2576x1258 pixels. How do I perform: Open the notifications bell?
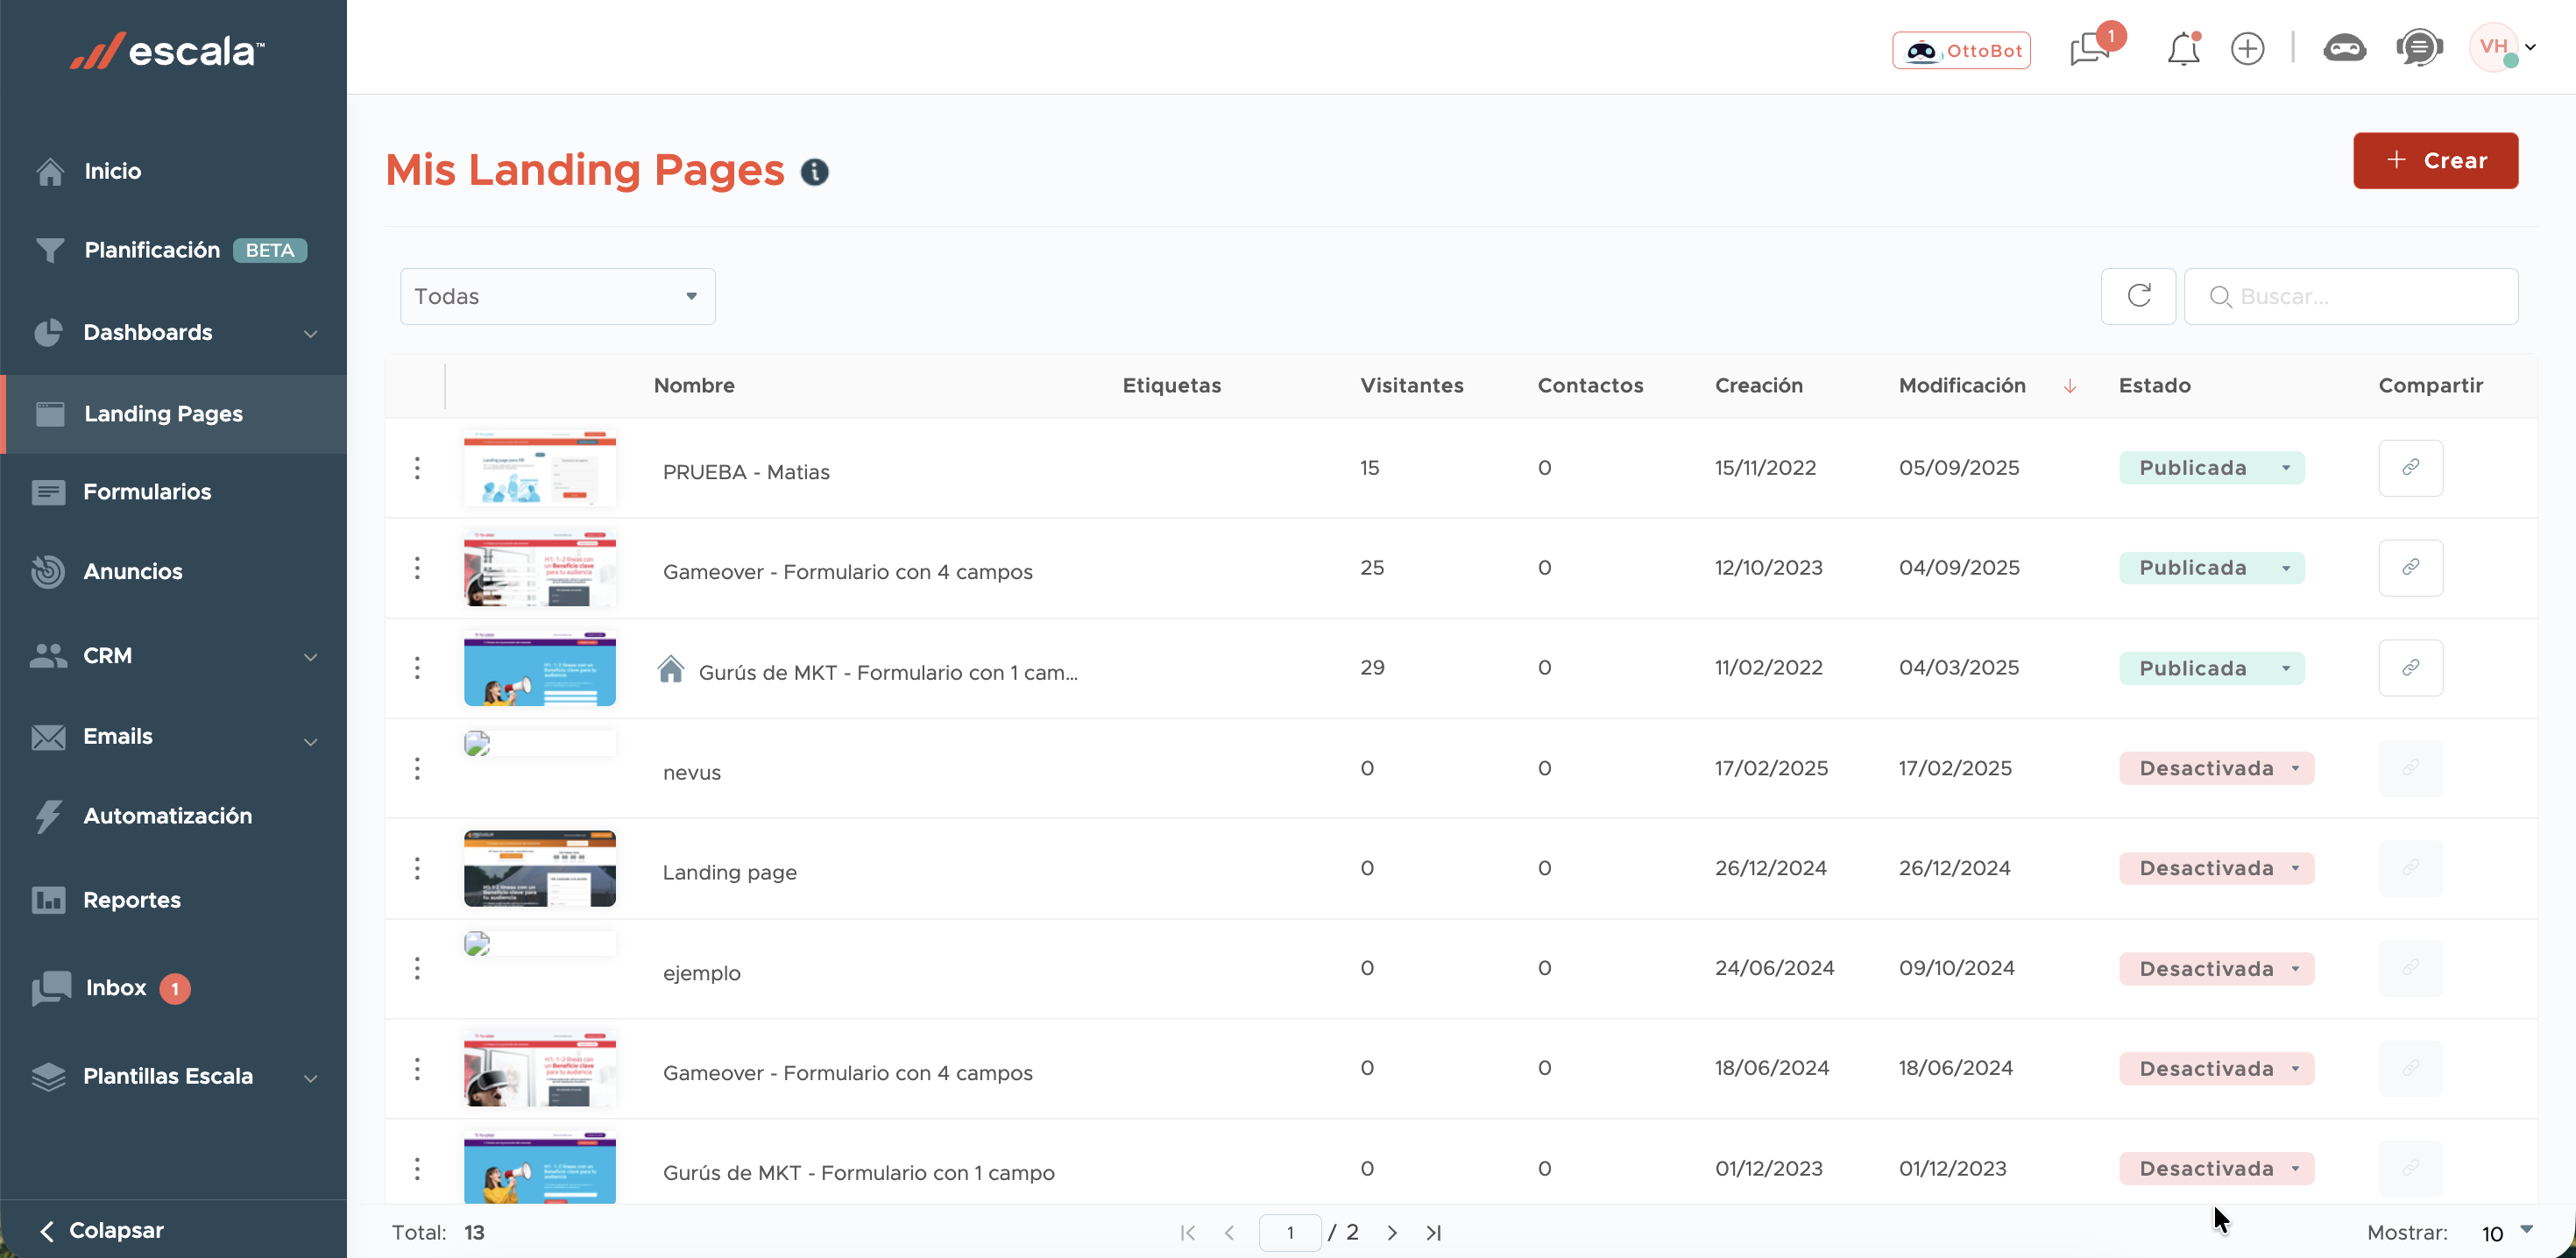2183,49
